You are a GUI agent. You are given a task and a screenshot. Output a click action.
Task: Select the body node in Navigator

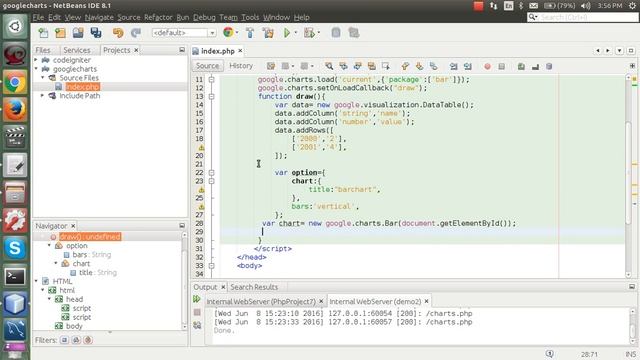coord(74,326)
